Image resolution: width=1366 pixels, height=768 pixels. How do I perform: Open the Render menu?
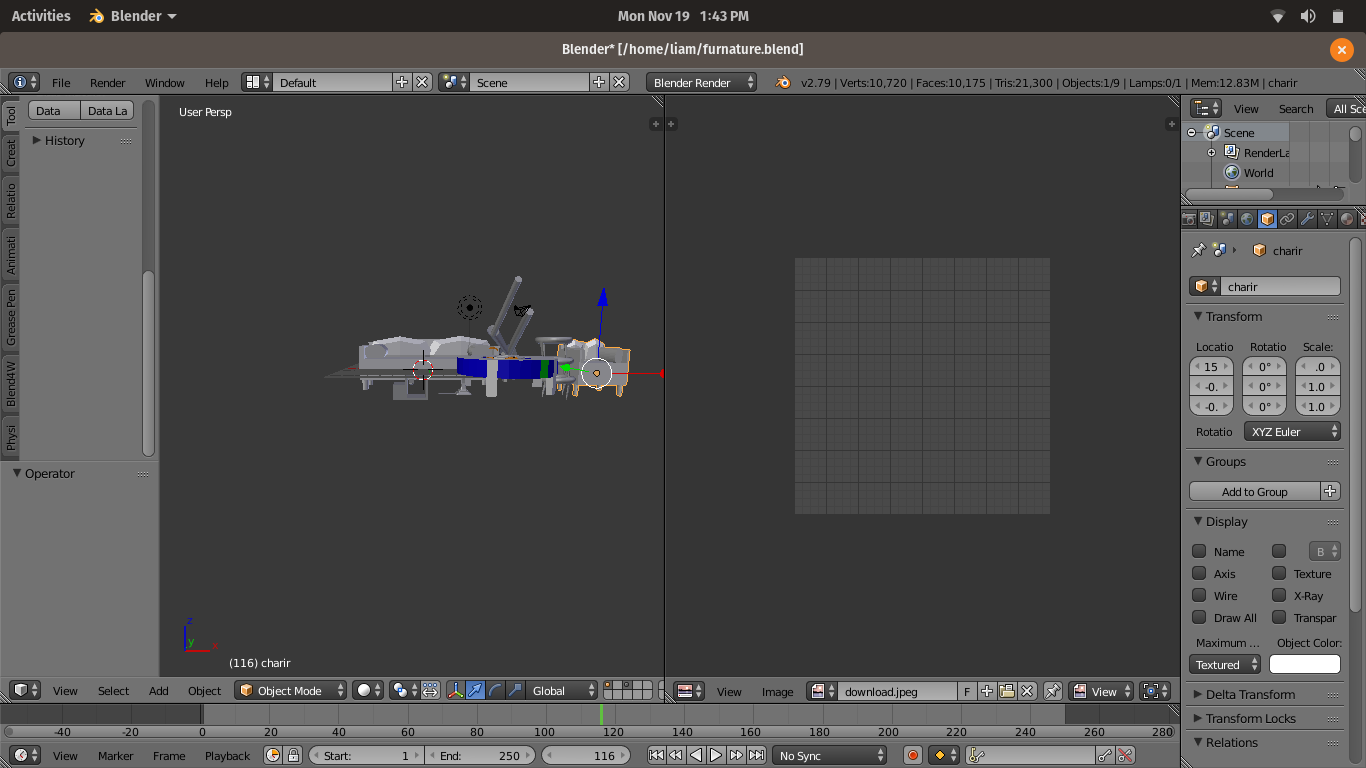coord(108,83)
